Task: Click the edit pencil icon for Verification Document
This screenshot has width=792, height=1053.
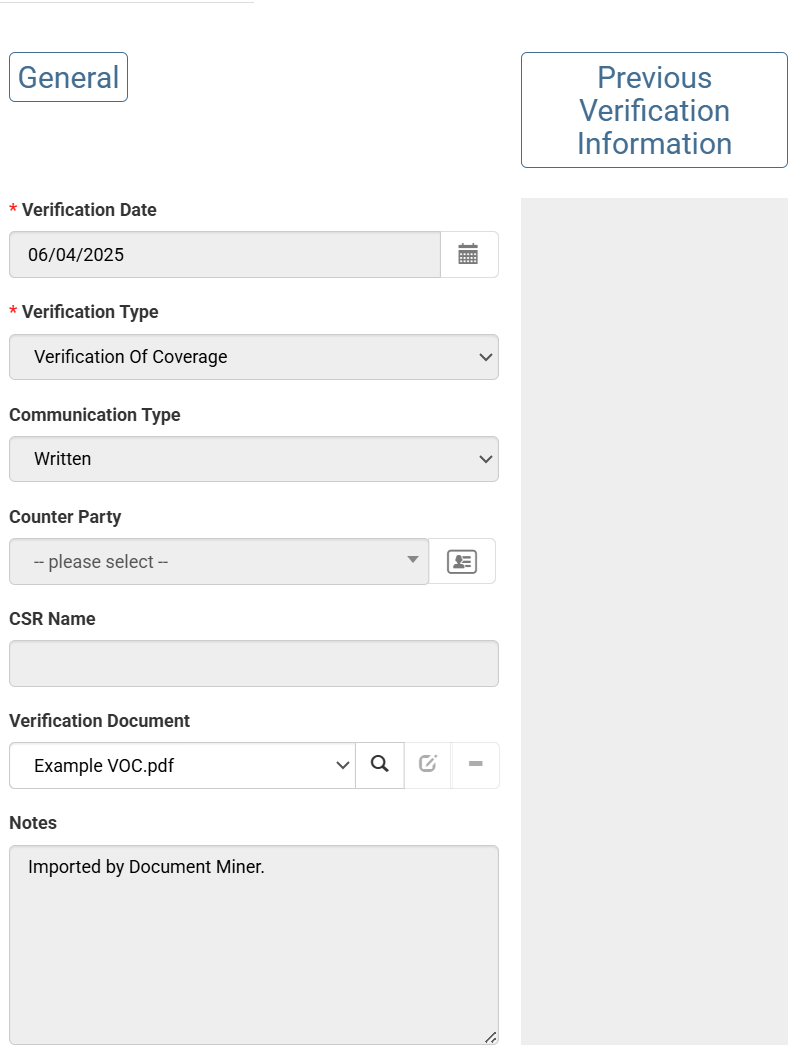Action: pos(428,765)
